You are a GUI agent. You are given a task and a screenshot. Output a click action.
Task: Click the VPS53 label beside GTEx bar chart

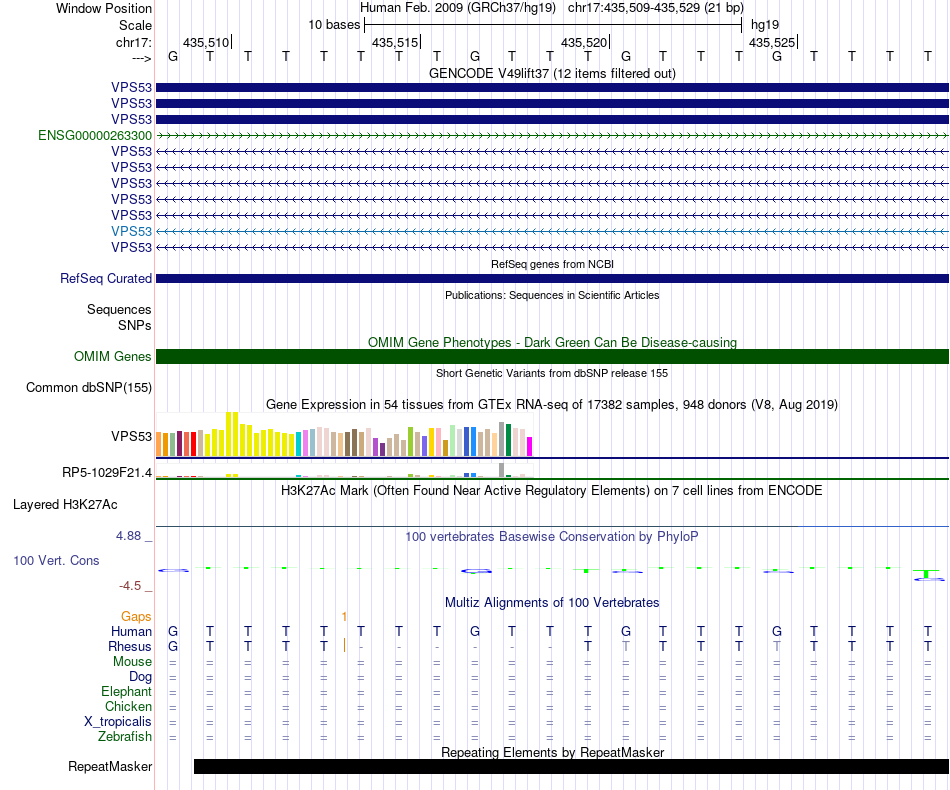coord(131,436)
